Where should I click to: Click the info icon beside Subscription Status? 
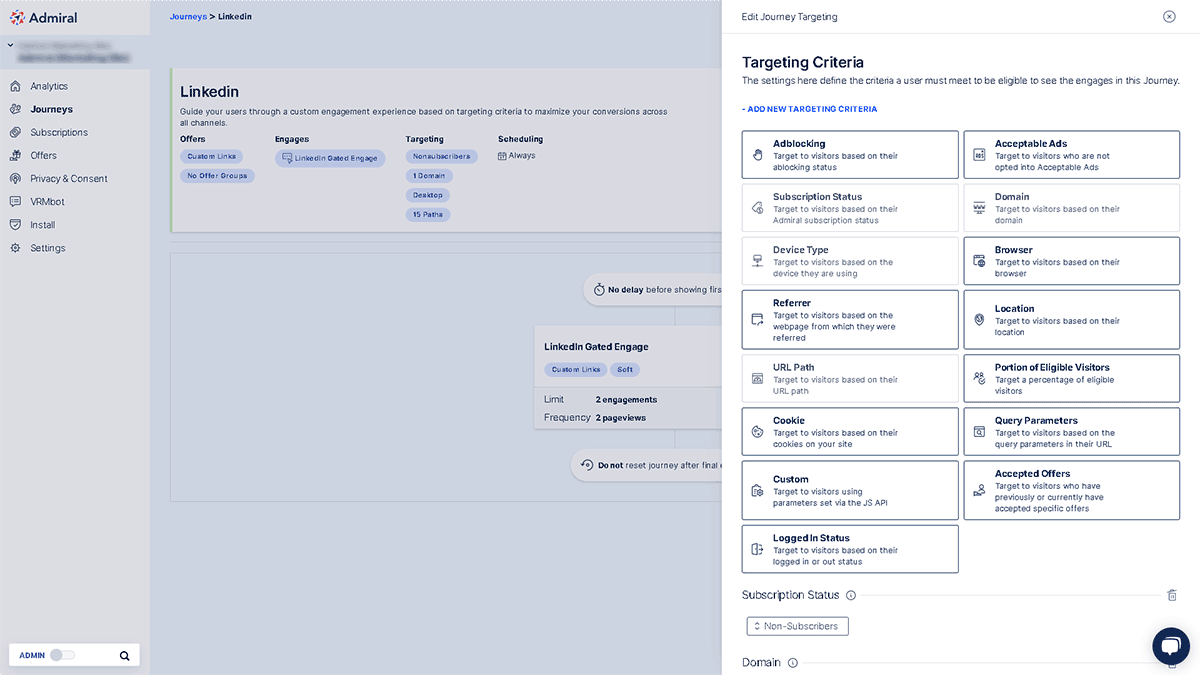click(x=851, y=595)
